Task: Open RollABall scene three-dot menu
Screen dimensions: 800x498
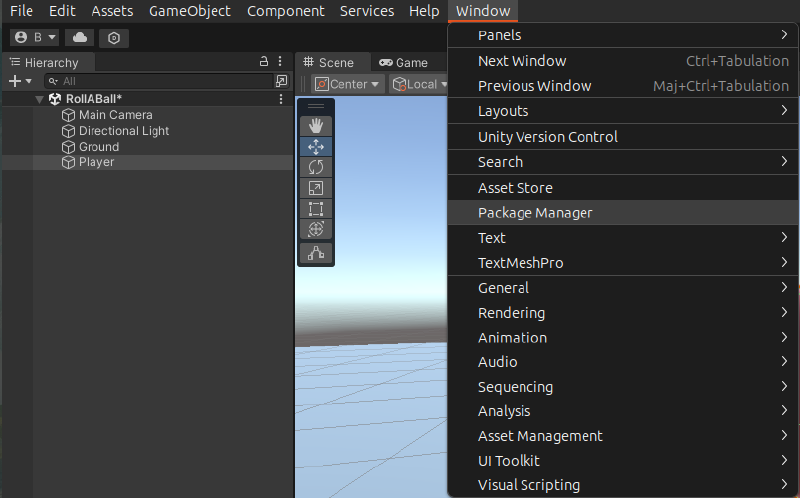Action: click(281, 99)
